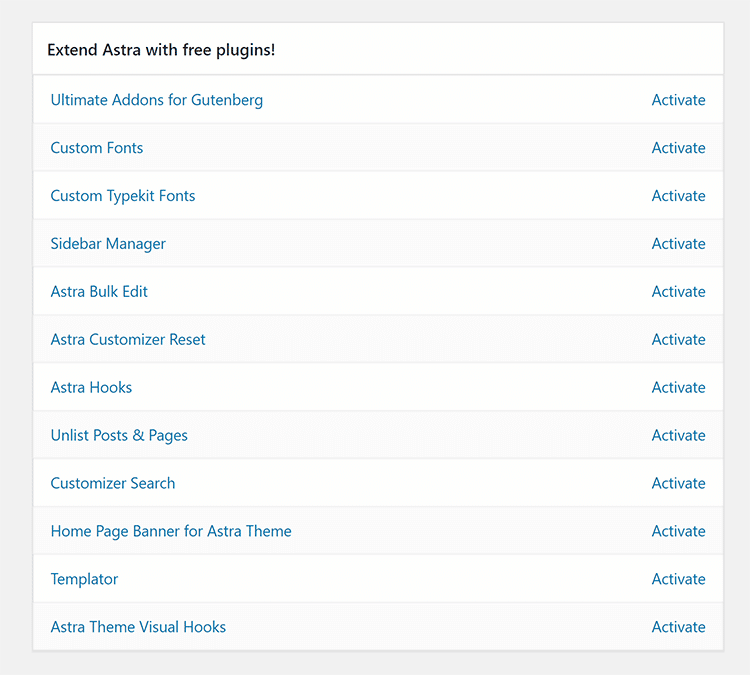Activate the Templator plugin
The image size is (750, 675).
point(678,580)
